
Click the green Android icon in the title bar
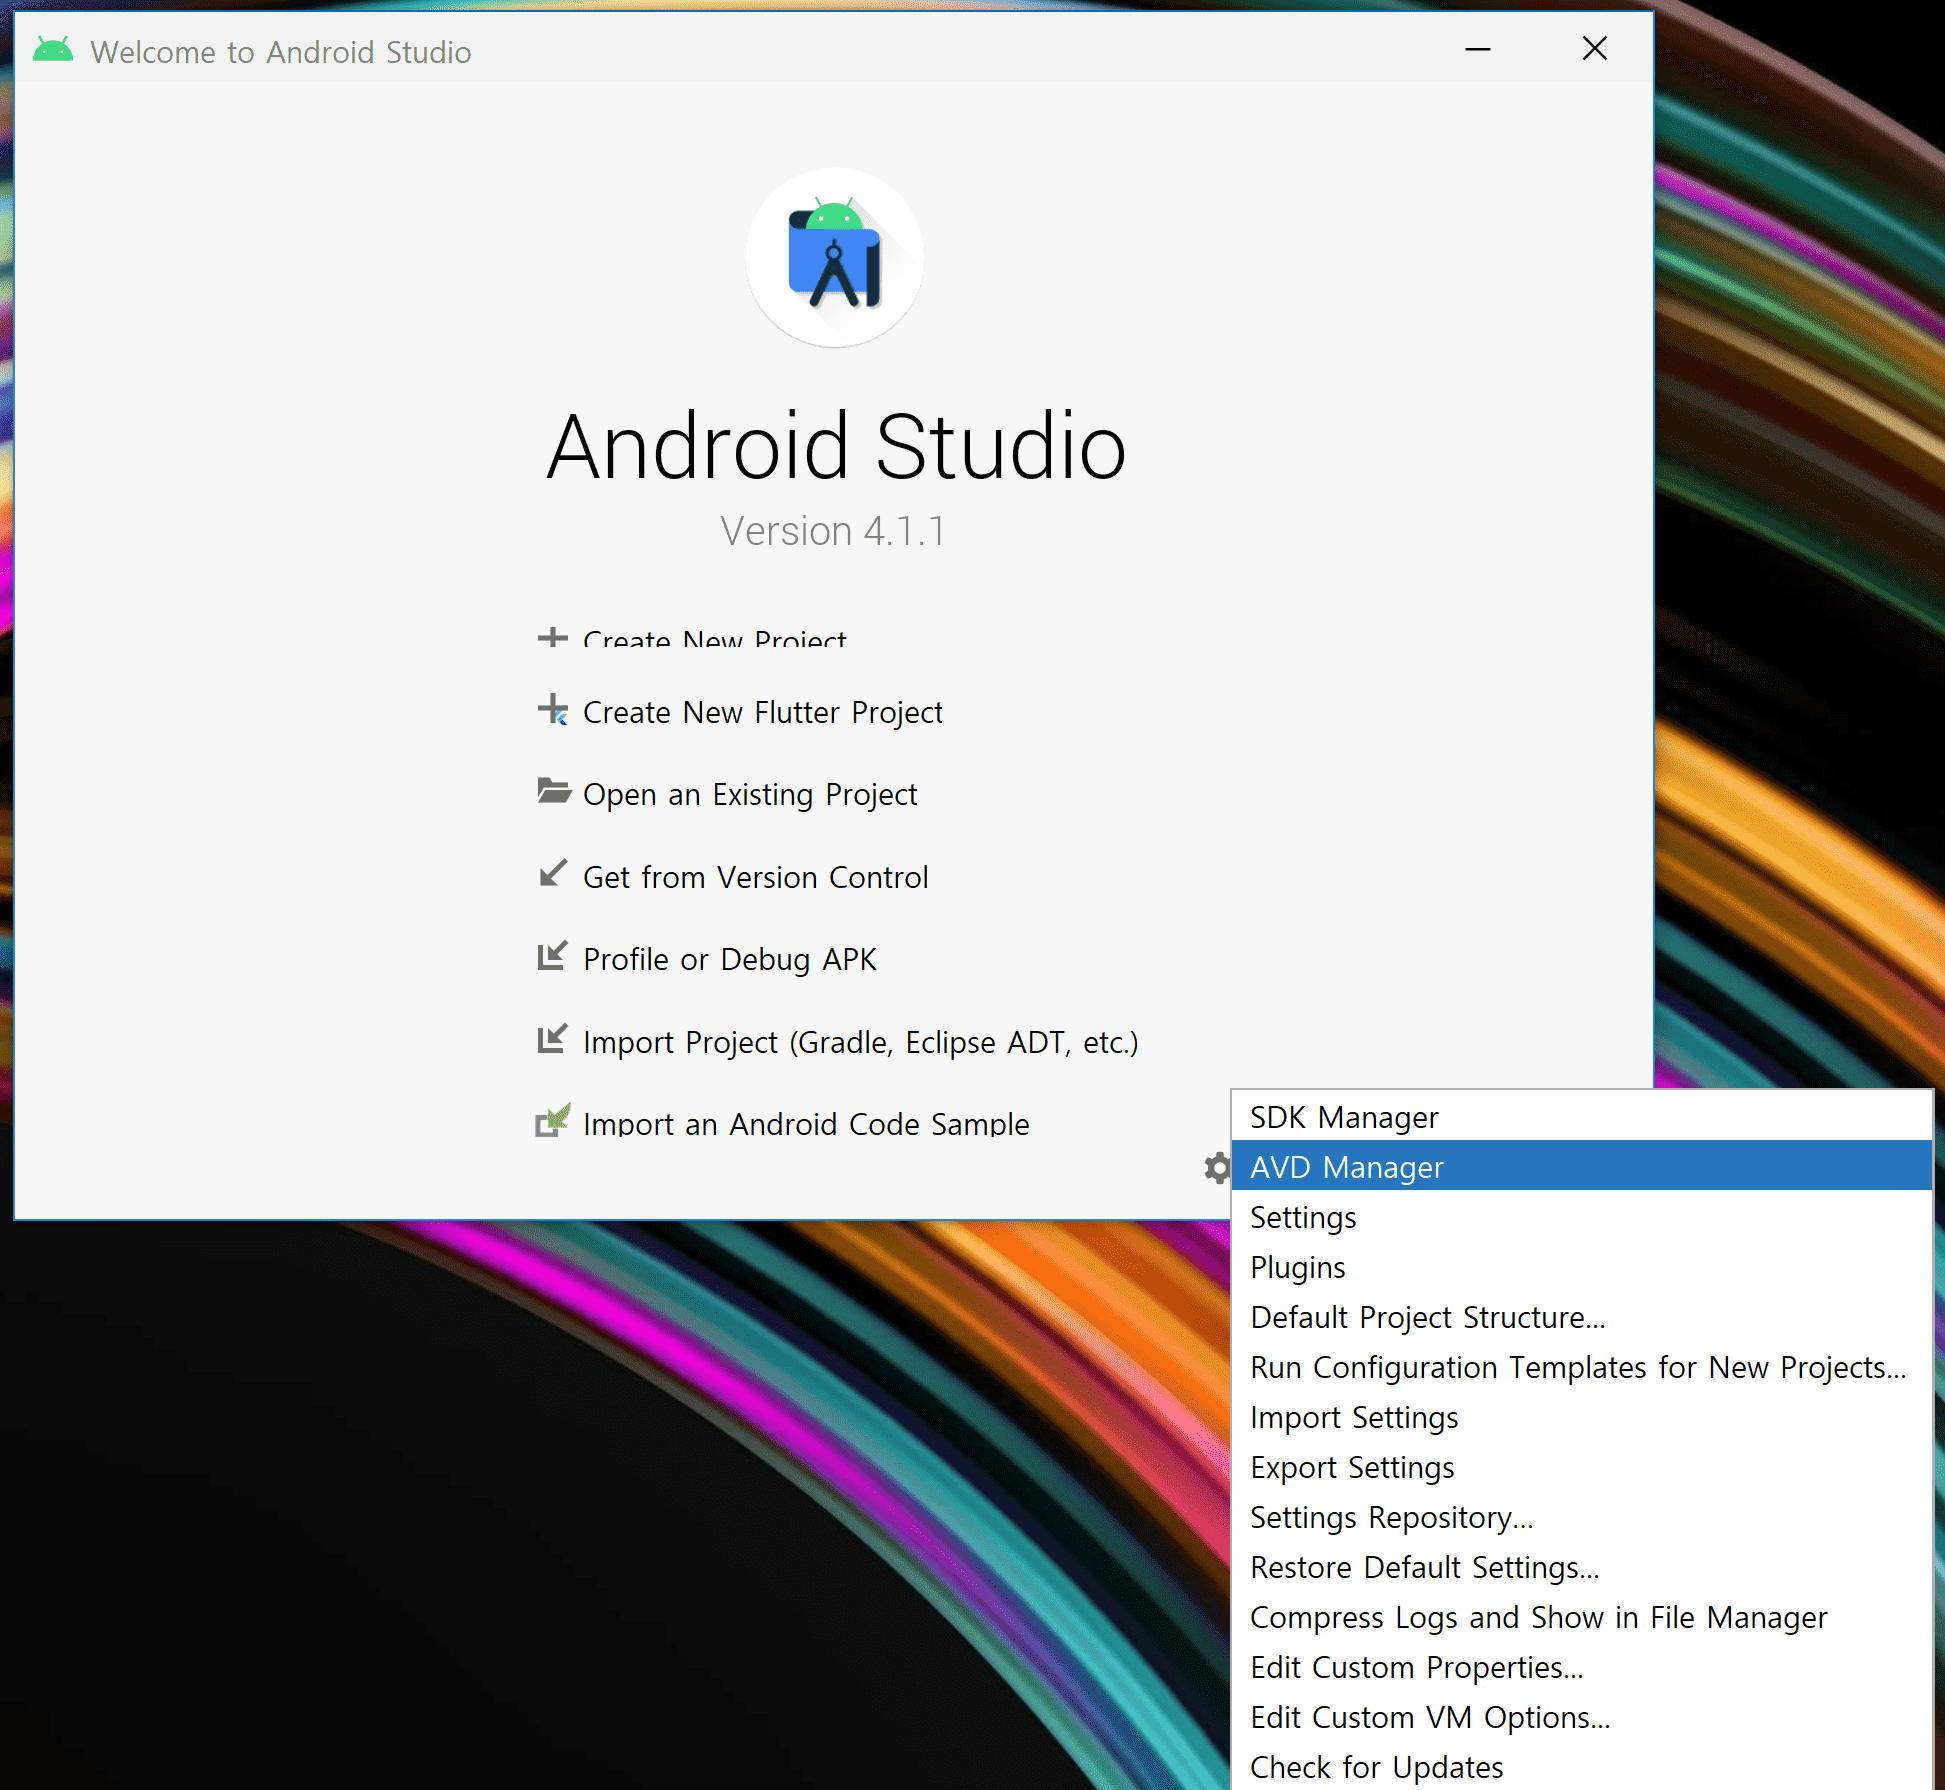point(53,50)
